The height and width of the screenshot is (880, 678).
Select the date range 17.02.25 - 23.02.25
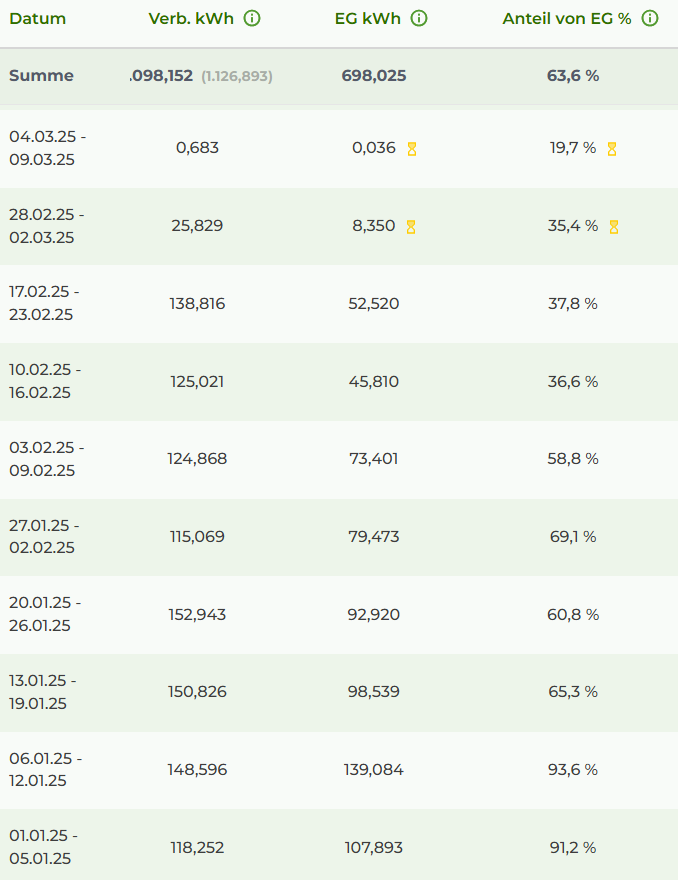click(x=44, y=303)
